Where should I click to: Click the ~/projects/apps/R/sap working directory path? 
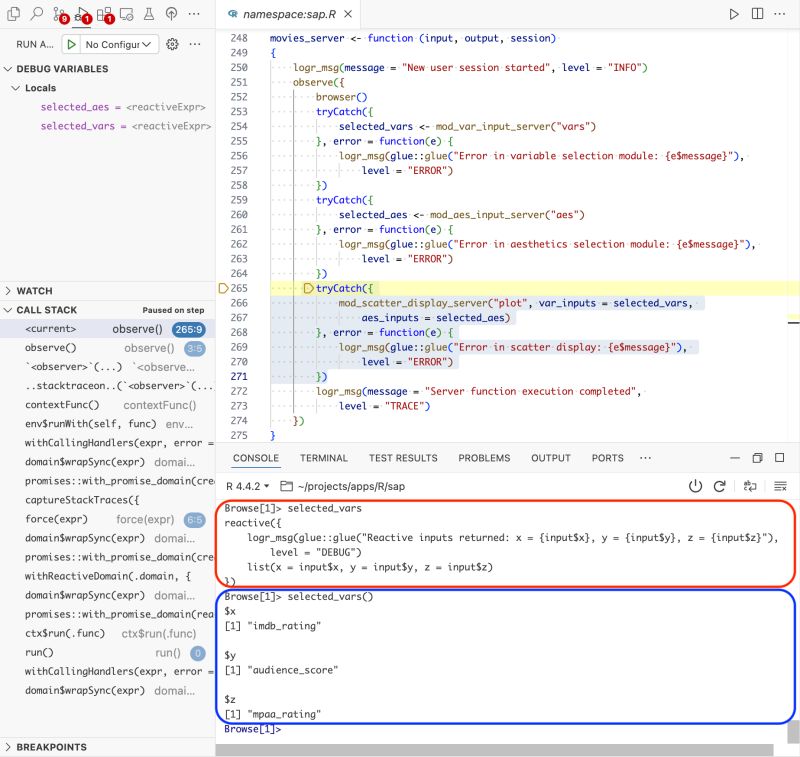351,486
